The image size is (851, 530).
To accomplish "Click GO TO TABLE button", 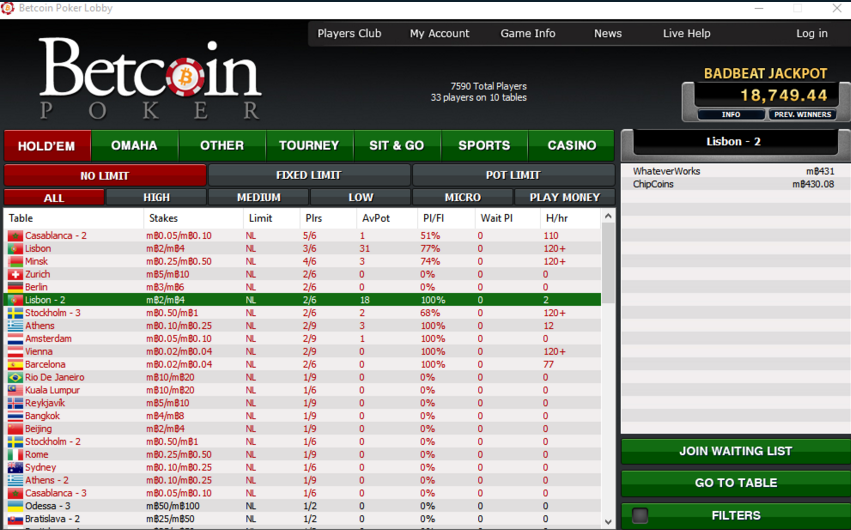I will click(736, 483).
